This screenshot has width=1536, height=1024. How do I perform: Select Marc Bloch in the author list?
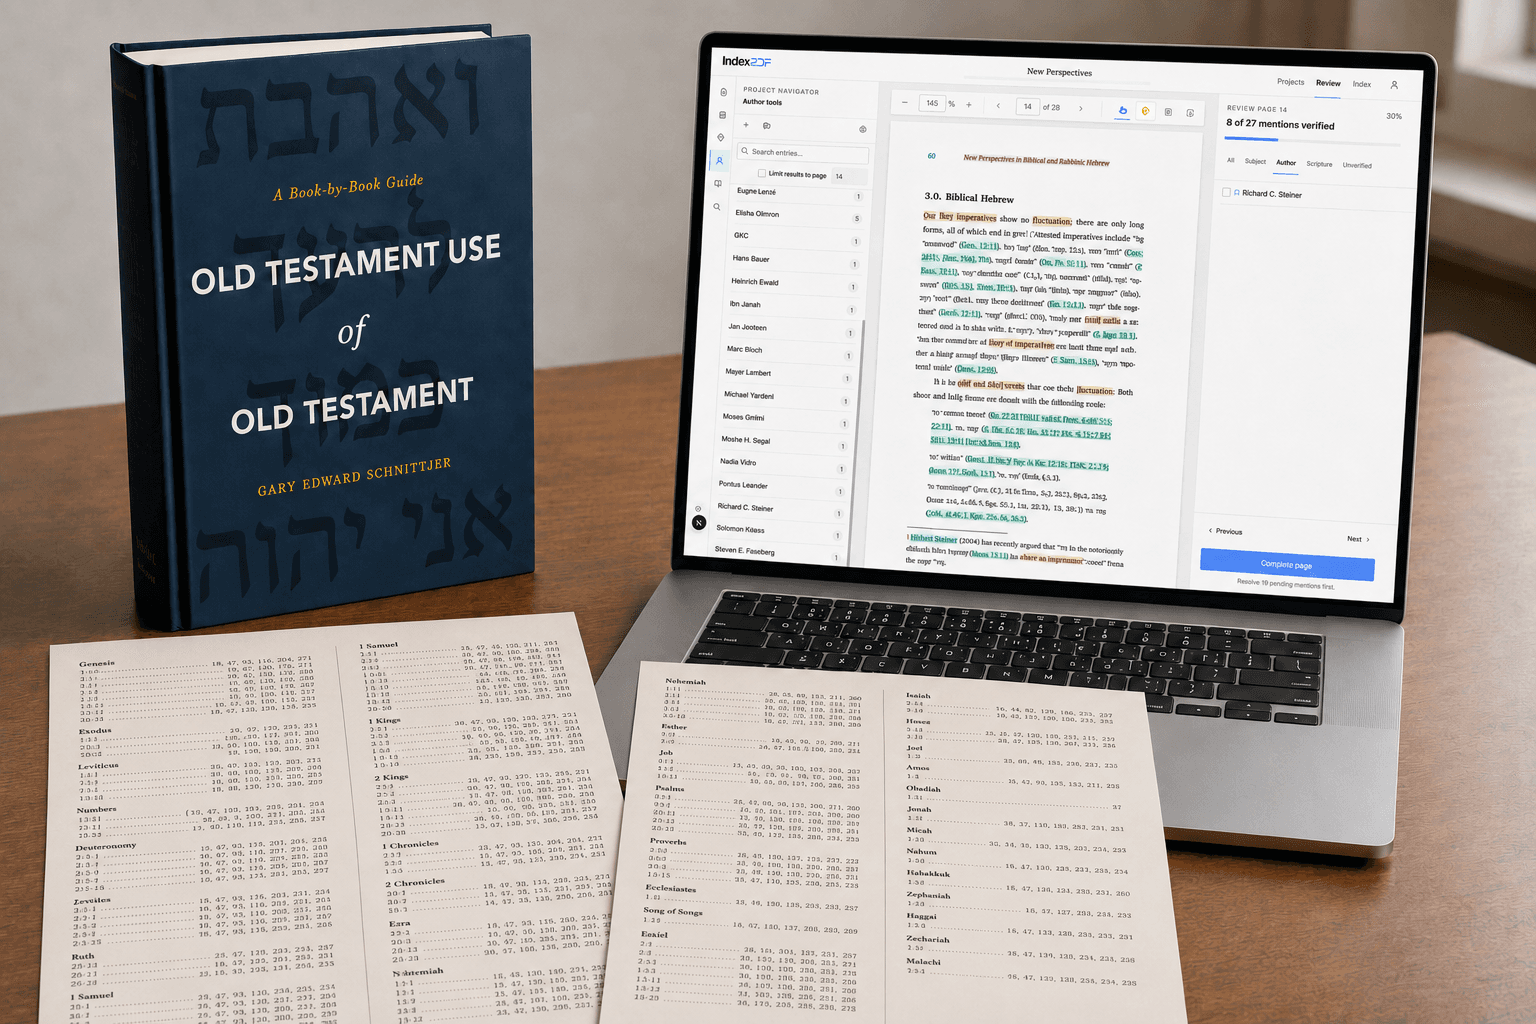789,352
